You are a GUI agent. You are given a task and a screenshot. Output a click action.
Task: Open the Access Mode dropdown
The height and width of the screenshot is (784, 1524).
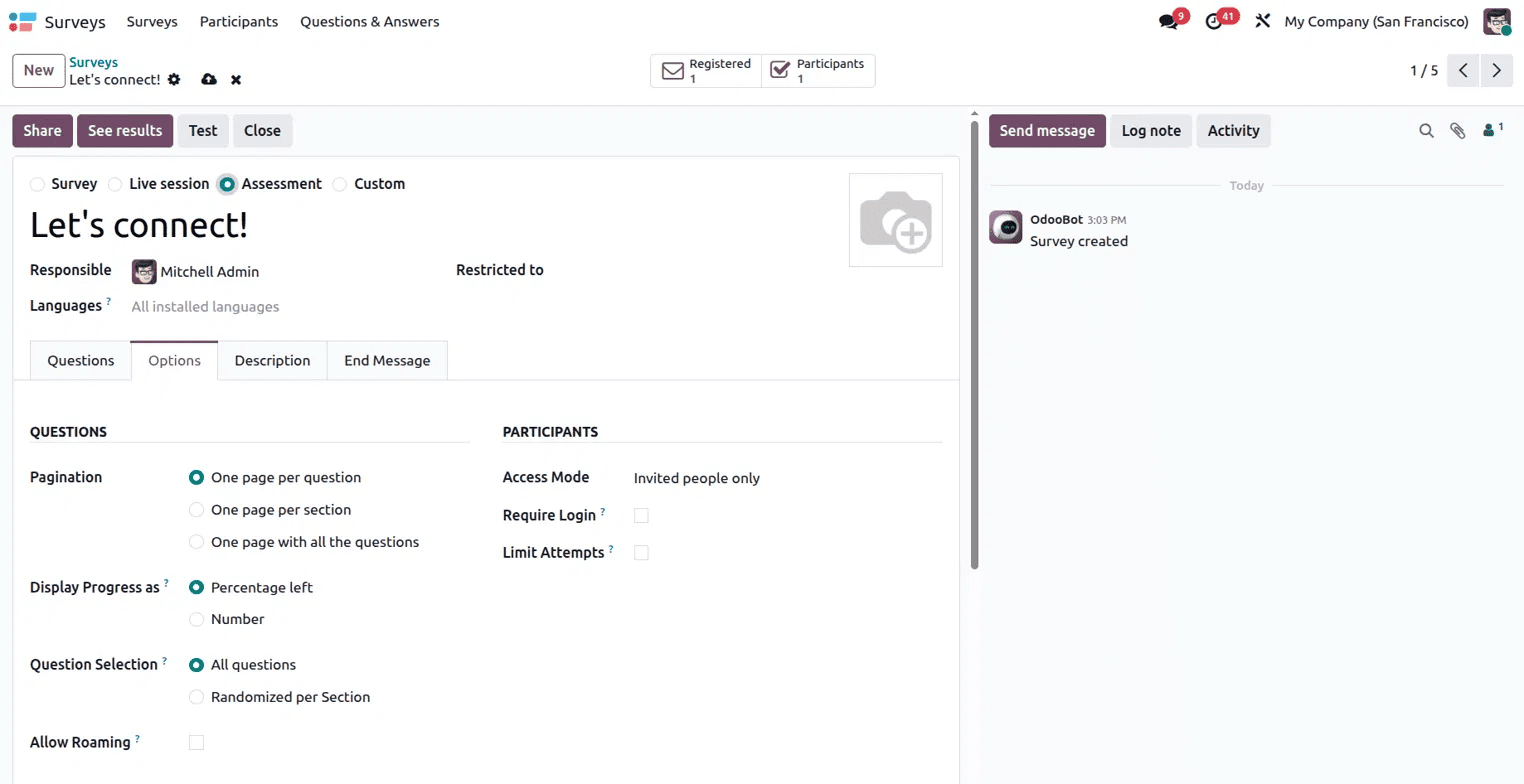(x=787, y=478)
